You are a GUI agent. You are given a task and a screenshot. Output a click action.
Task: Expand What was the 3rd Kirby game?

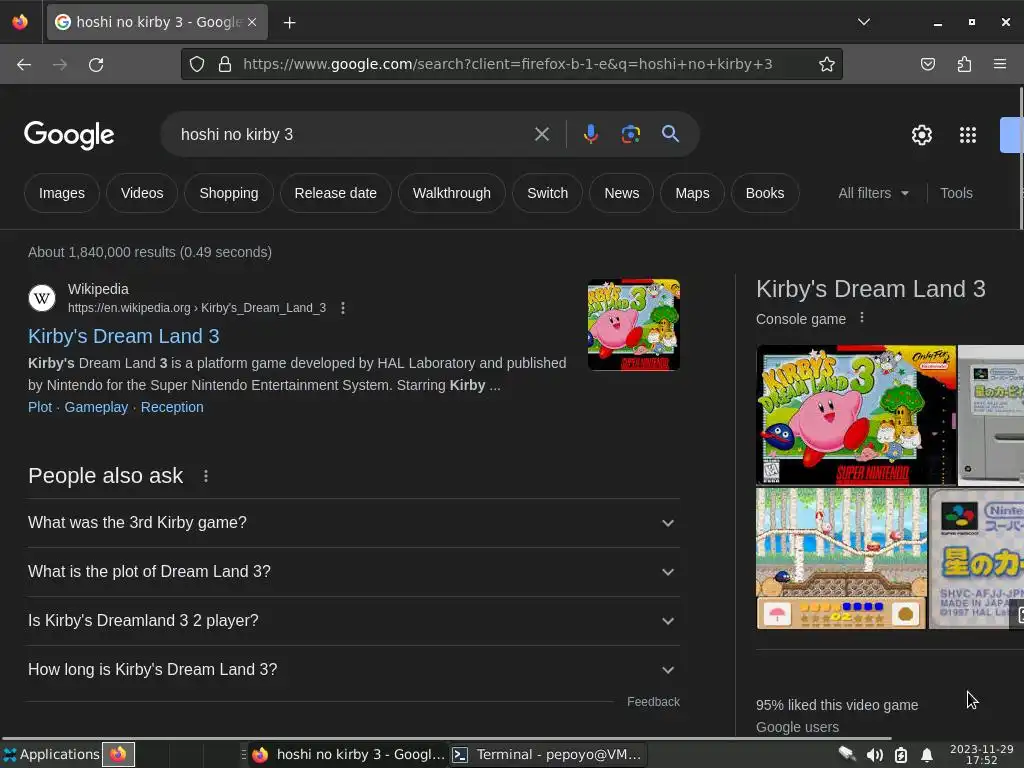tap(353, 523)
